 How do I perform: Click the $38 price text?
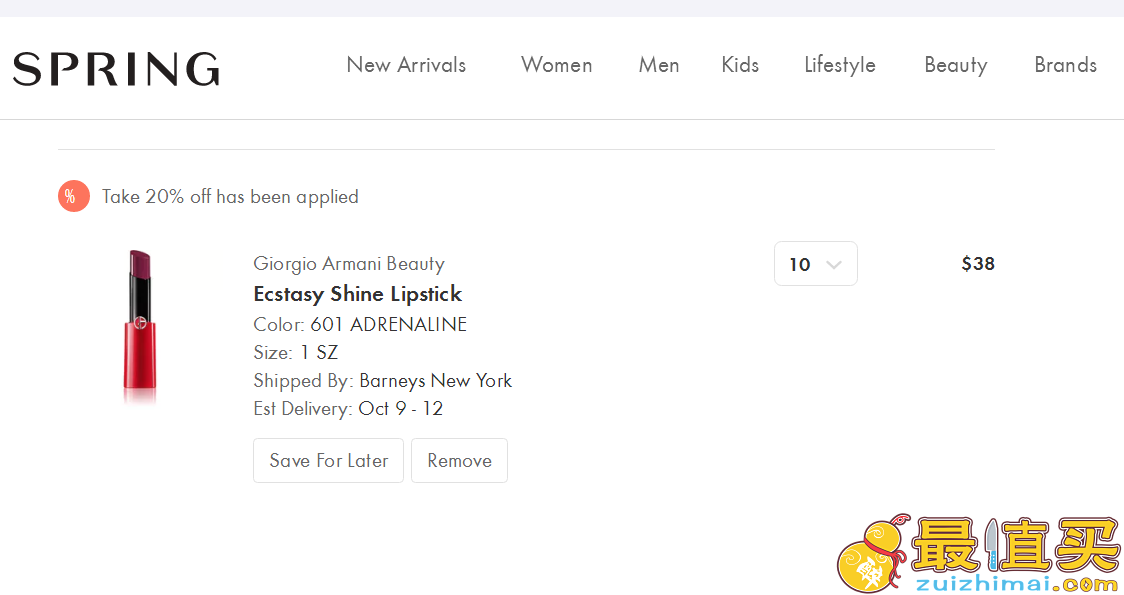(978, 264)
